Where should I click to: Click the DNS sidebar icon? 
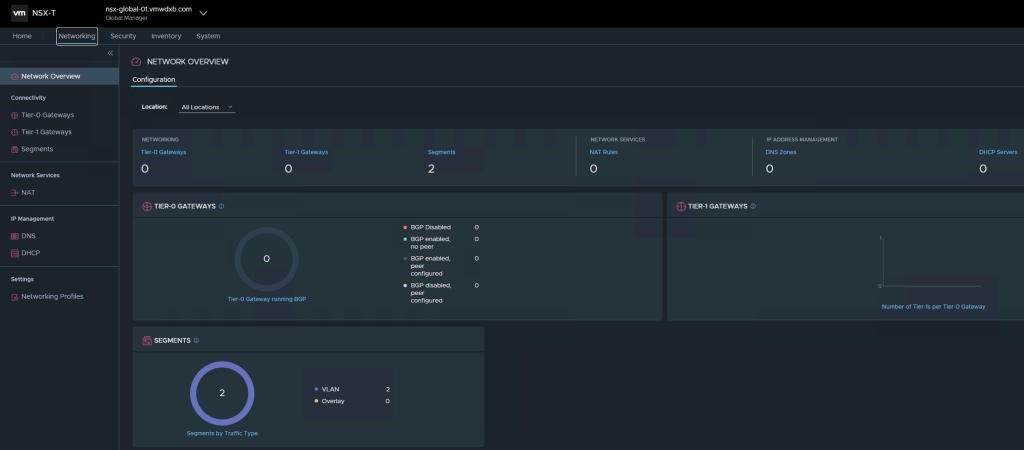click(x=14, y=236)
